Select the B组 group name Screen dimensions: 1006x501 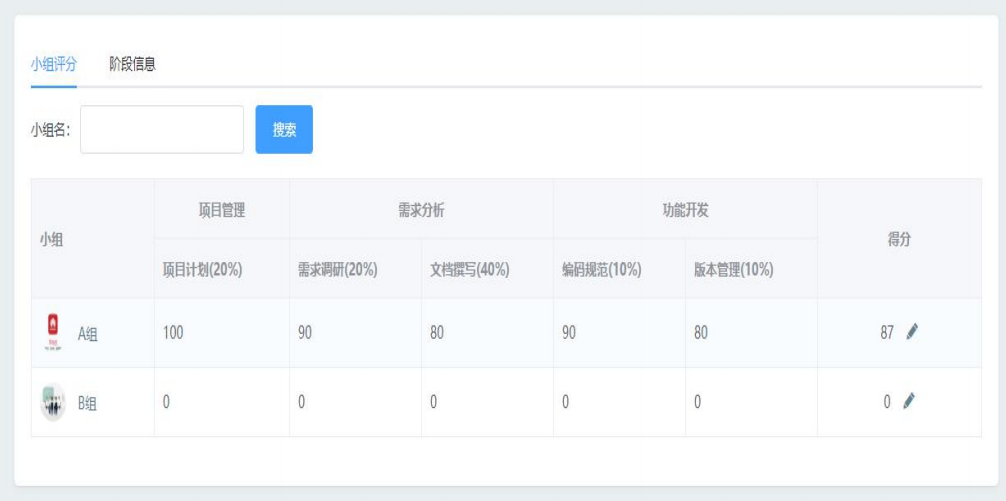[x=87, y=403]
